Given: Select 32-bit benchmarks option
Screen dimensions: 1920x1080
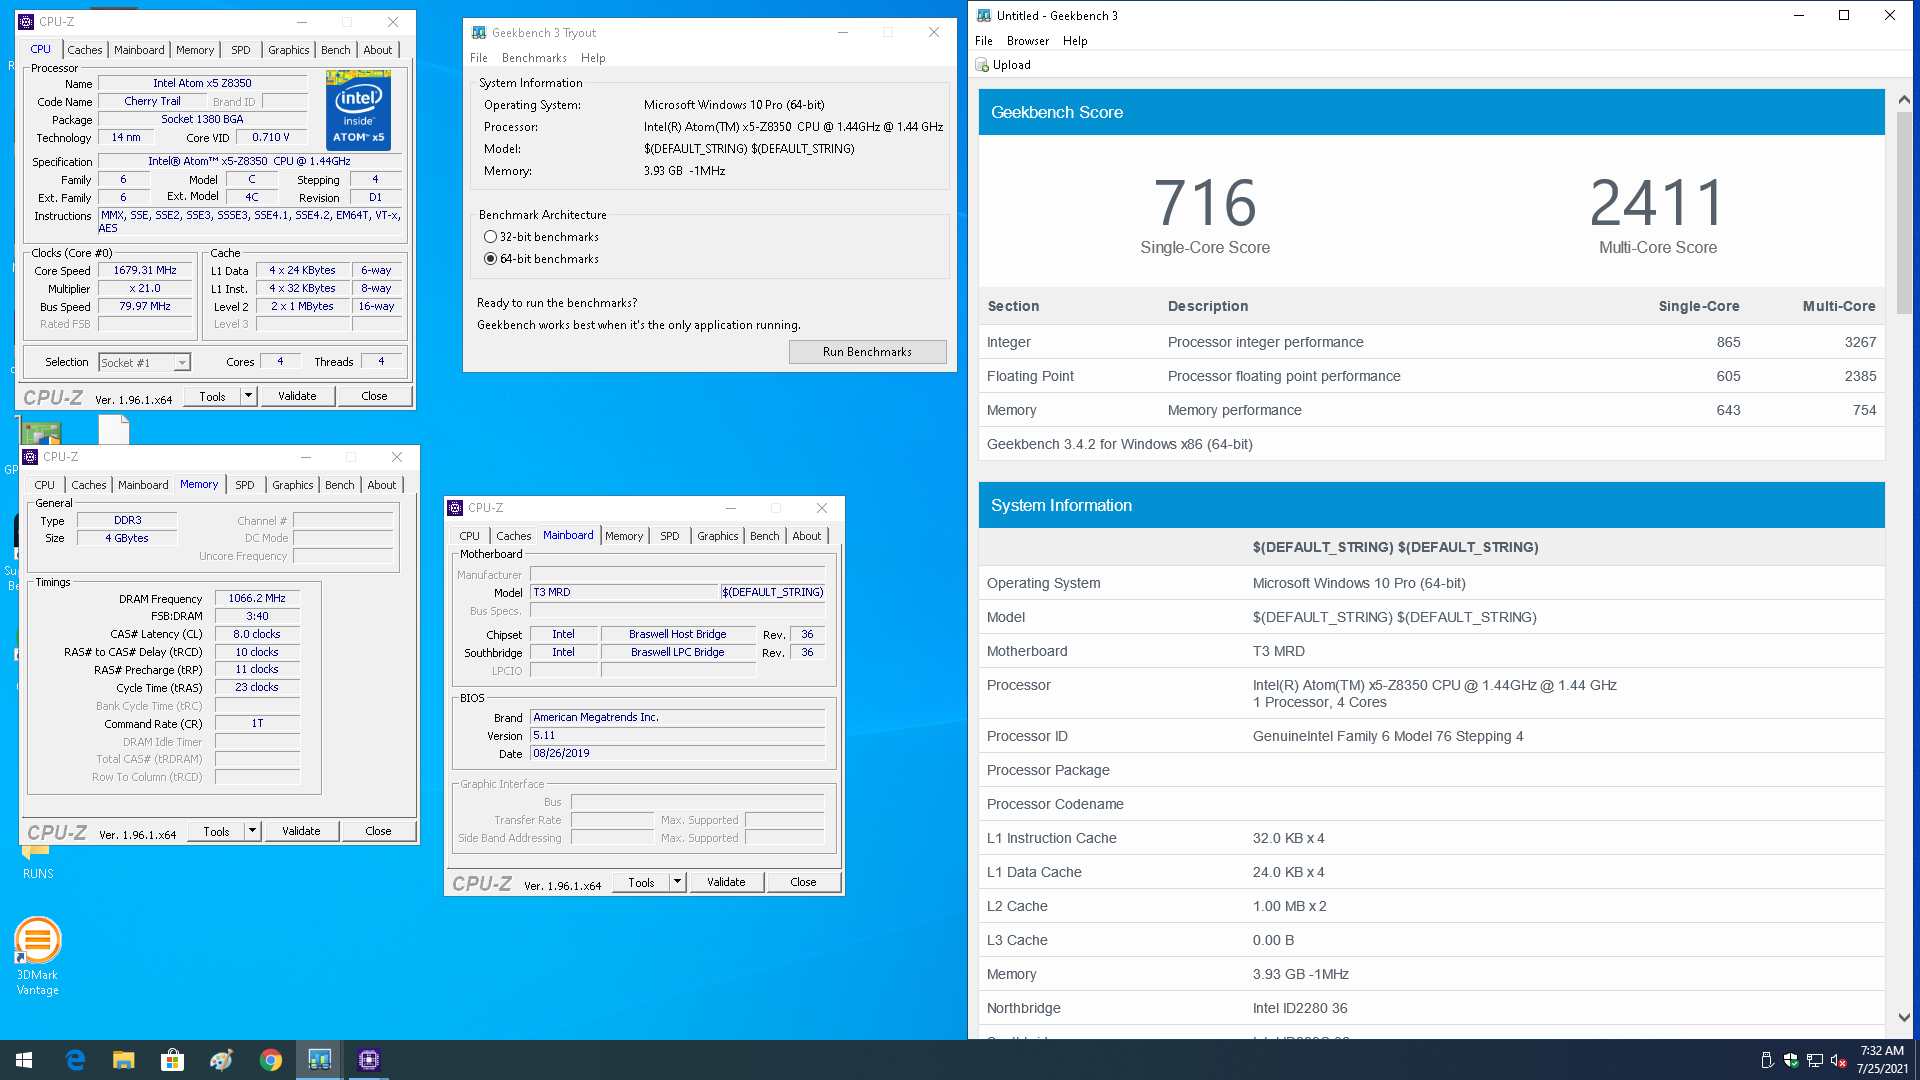Looking at the screenshot, I should tap(541, 237).
